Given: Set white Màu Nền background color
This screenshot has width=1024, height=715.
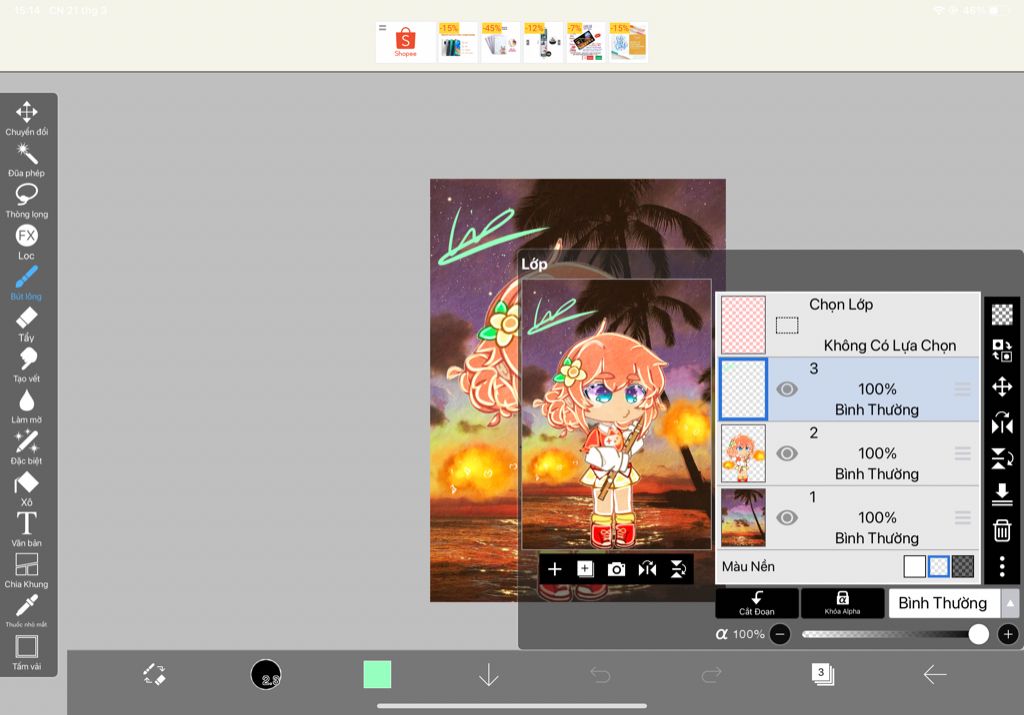Looking at the screenshot, I should click(914, 566).
